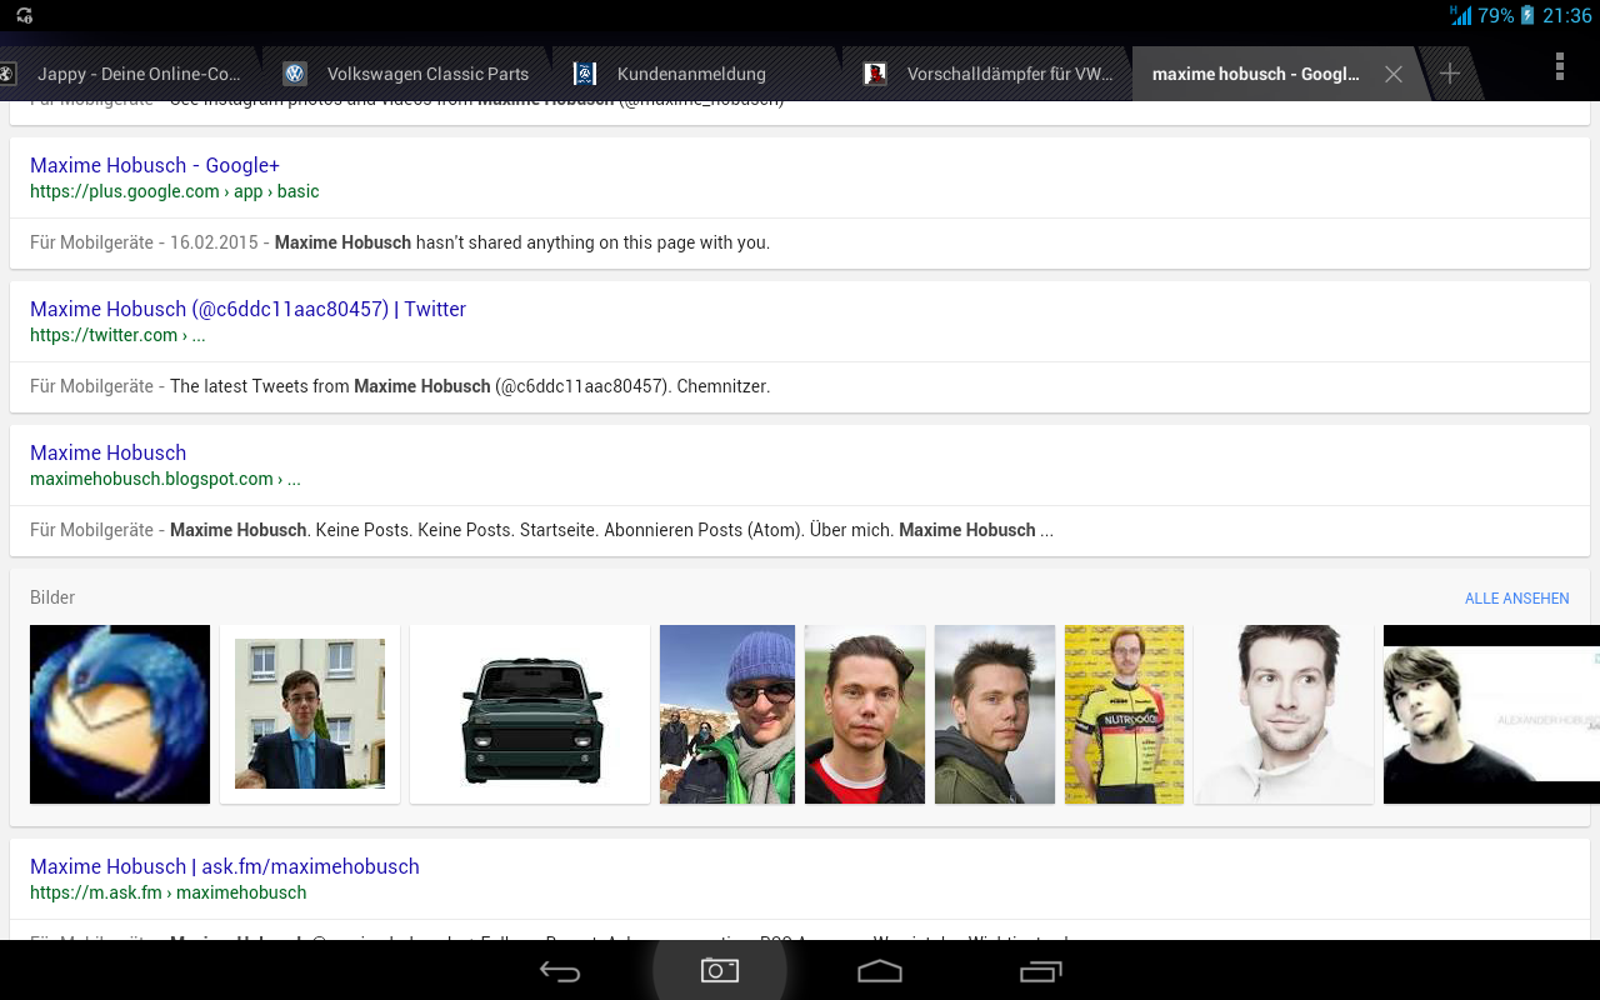Switch to Jappy - Deine Online-Co tab
Viewport: 1600px width, 1000px height.
pos(138,74)
